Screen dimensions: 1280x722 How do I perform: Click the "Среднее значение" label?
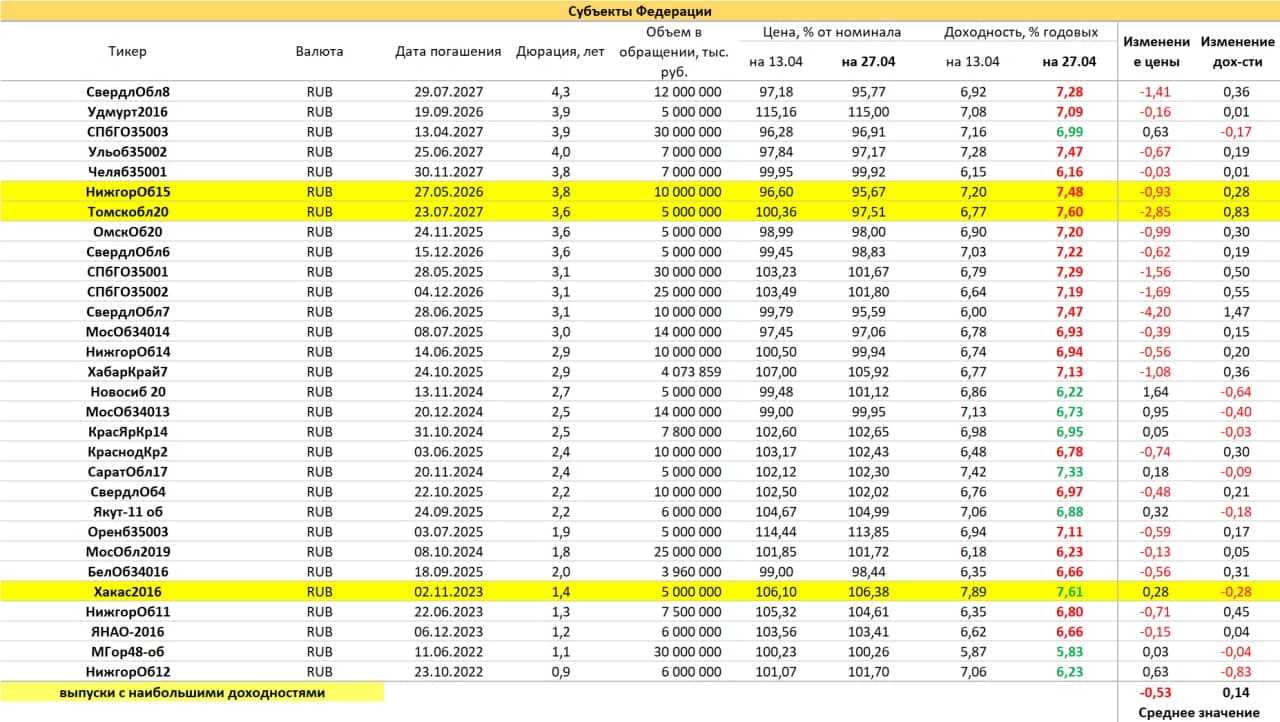1198,712
